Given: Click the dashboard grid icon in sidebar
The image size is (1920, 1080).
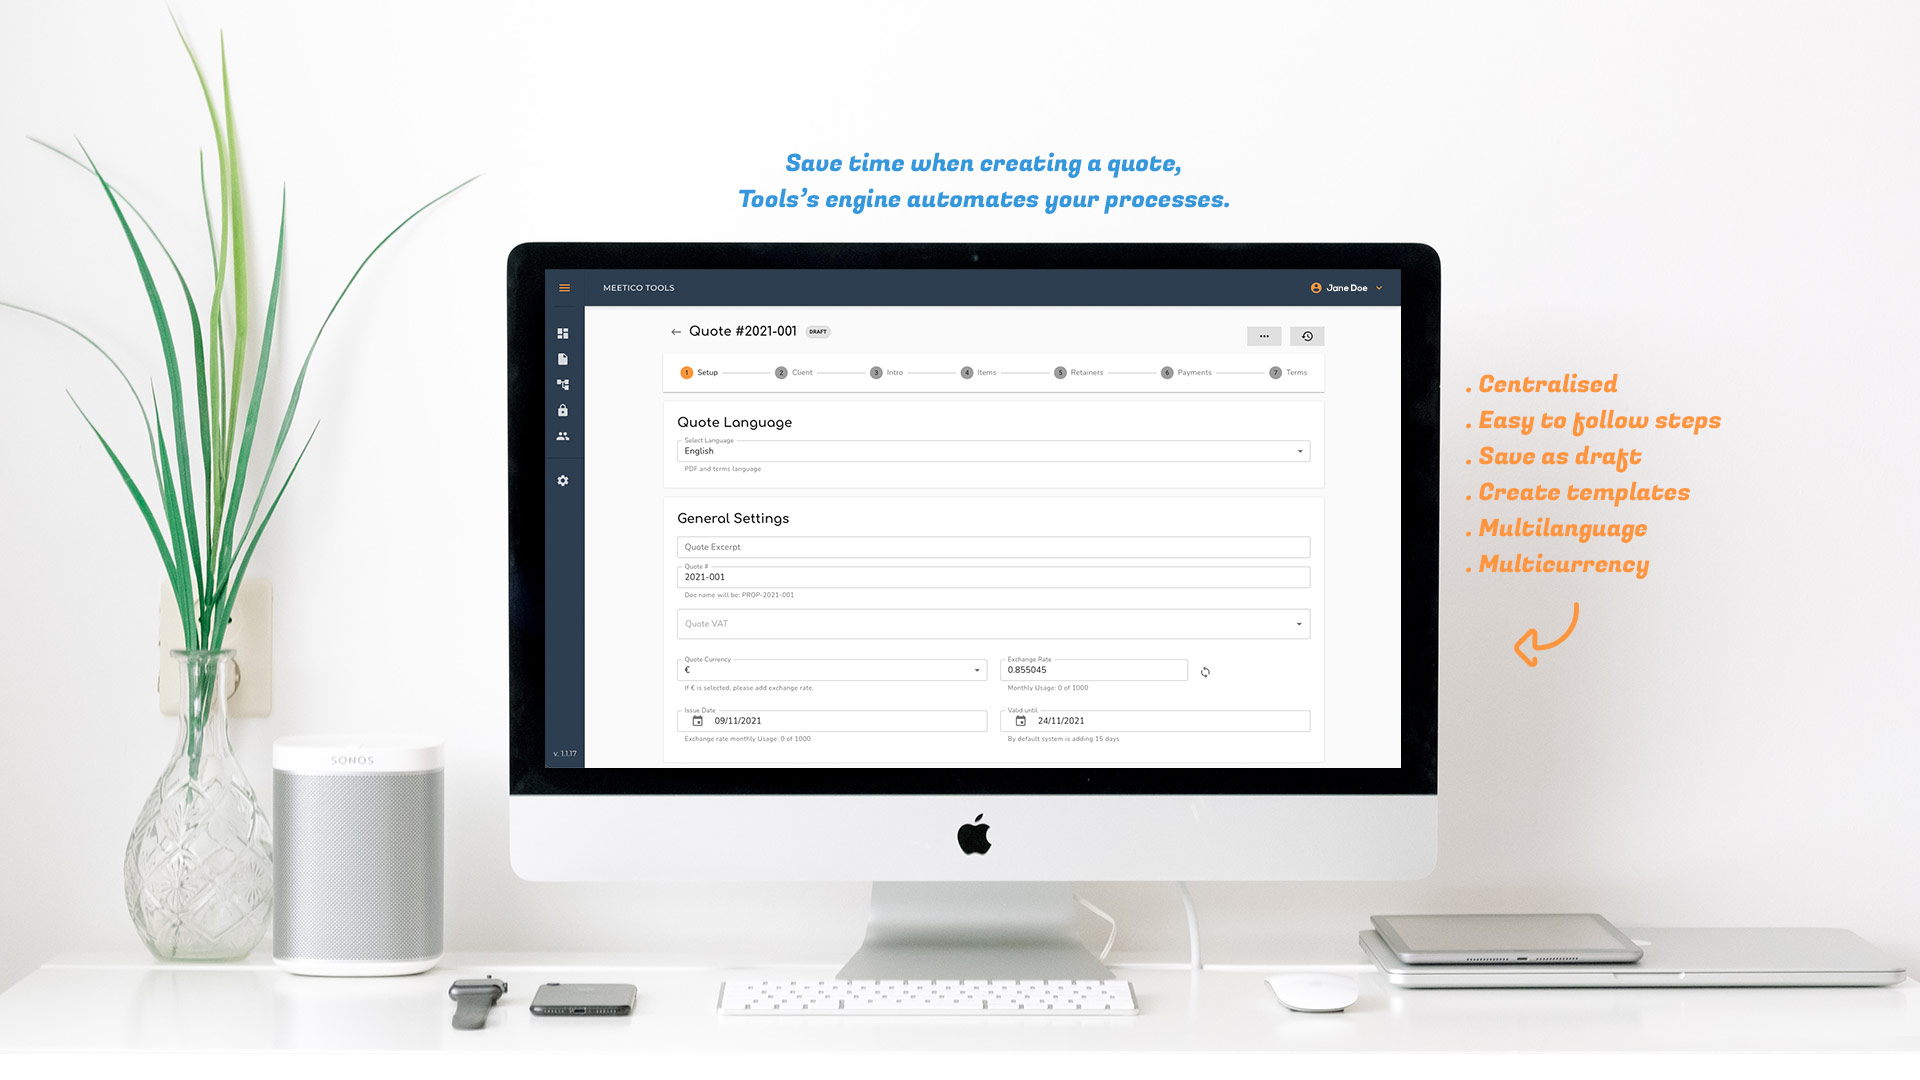Looking at the screenshot, I should (x=566, y=332).
